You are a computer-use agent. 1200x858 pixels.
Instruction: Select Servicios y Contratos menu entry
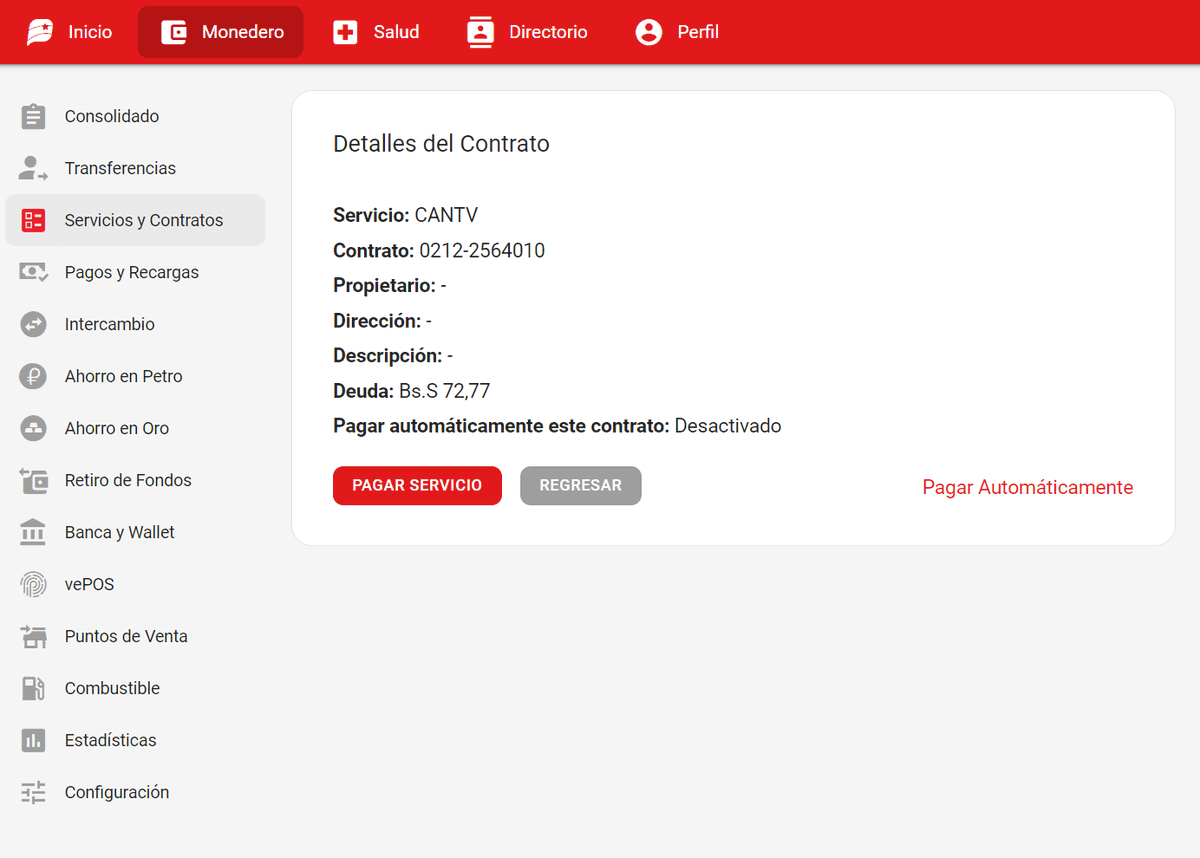click(135, 220)
